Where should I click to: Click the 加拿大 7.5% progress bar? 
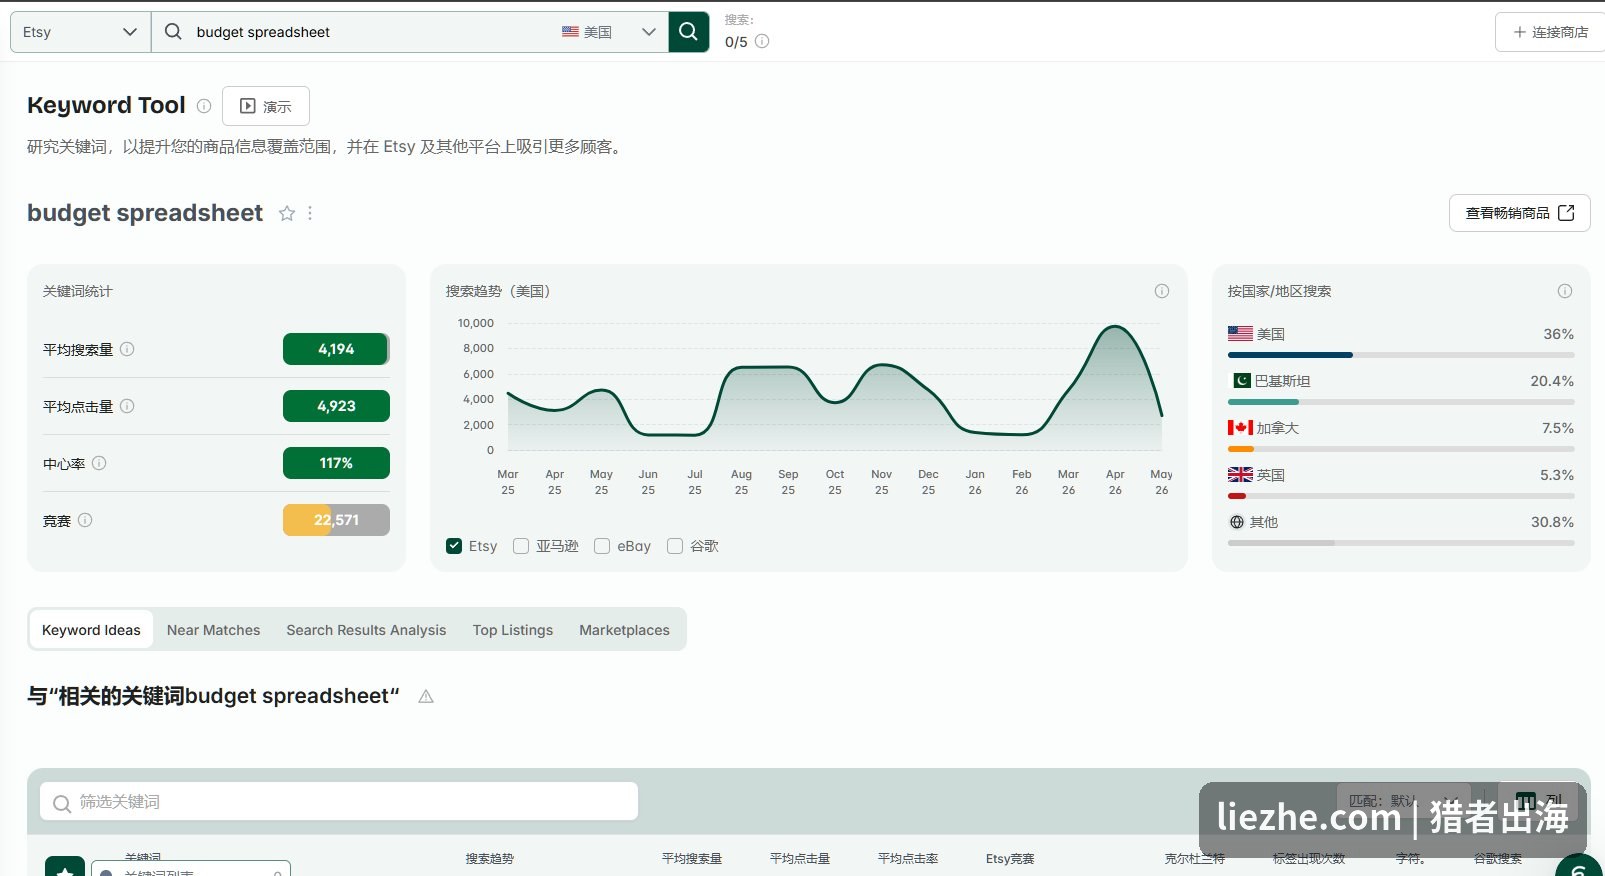click(1401, 449)
